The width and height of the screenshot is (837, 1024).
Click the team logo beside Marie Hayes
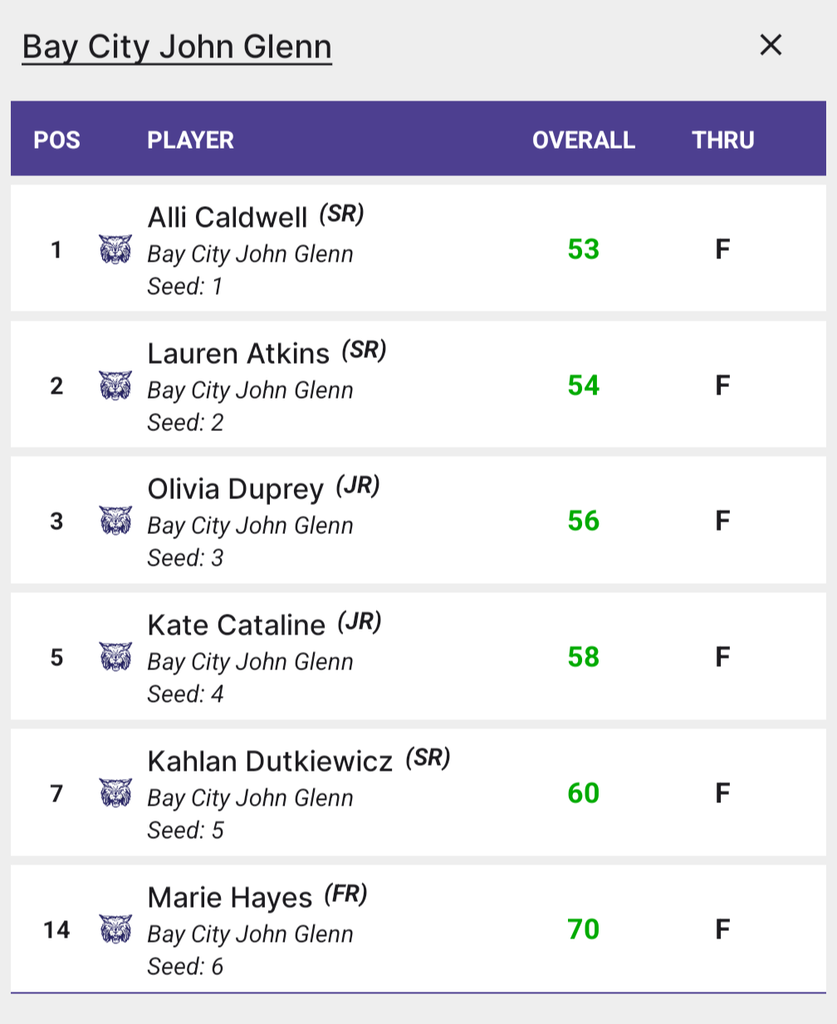point(116,929)
